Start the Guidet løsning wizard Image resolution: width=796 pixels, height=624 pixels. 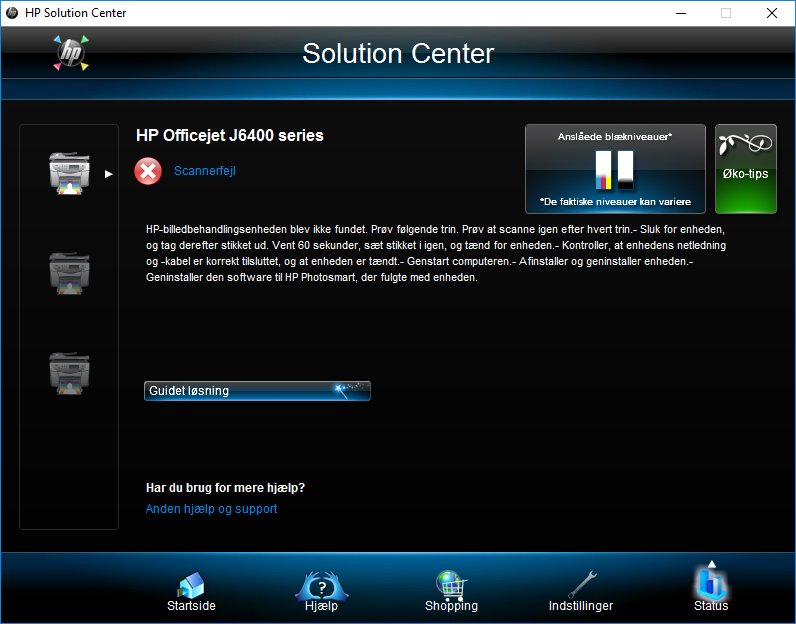257,391
